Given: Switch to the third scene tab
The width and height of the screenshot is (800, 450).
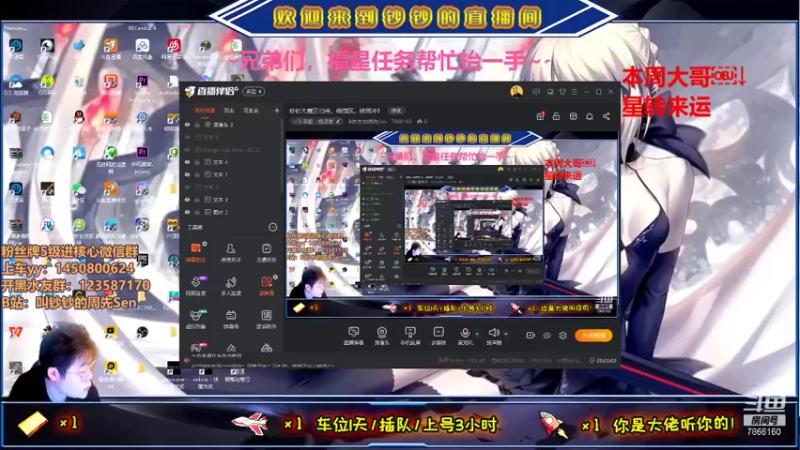Looking at the screenshot, I should pos(251,110).
